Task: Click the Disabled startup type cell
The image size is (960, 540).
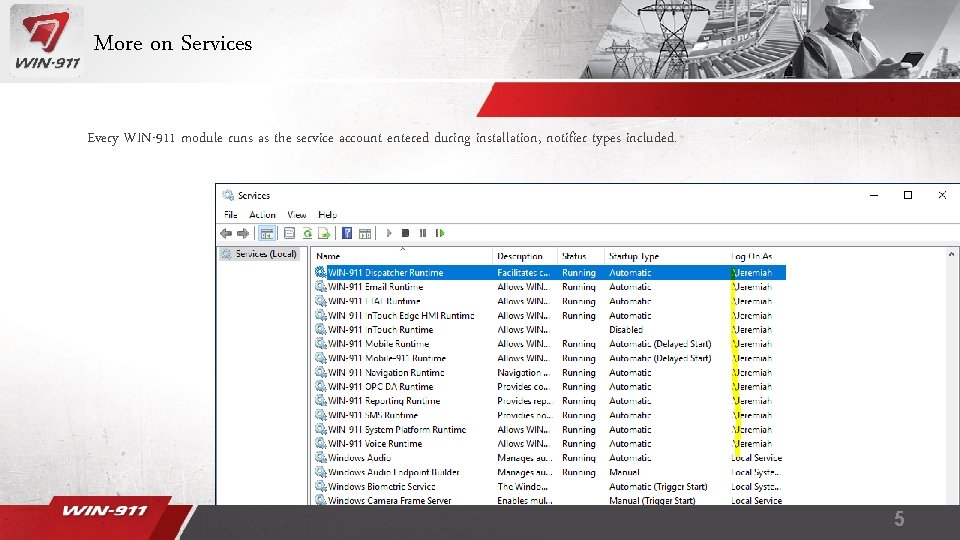Action: [626, 329]
